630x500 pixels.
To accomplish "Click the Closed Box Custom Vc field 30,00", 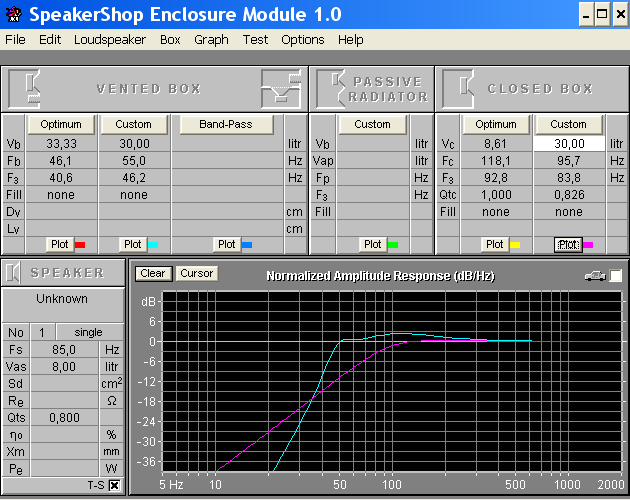I will click(x=569, y=143).
